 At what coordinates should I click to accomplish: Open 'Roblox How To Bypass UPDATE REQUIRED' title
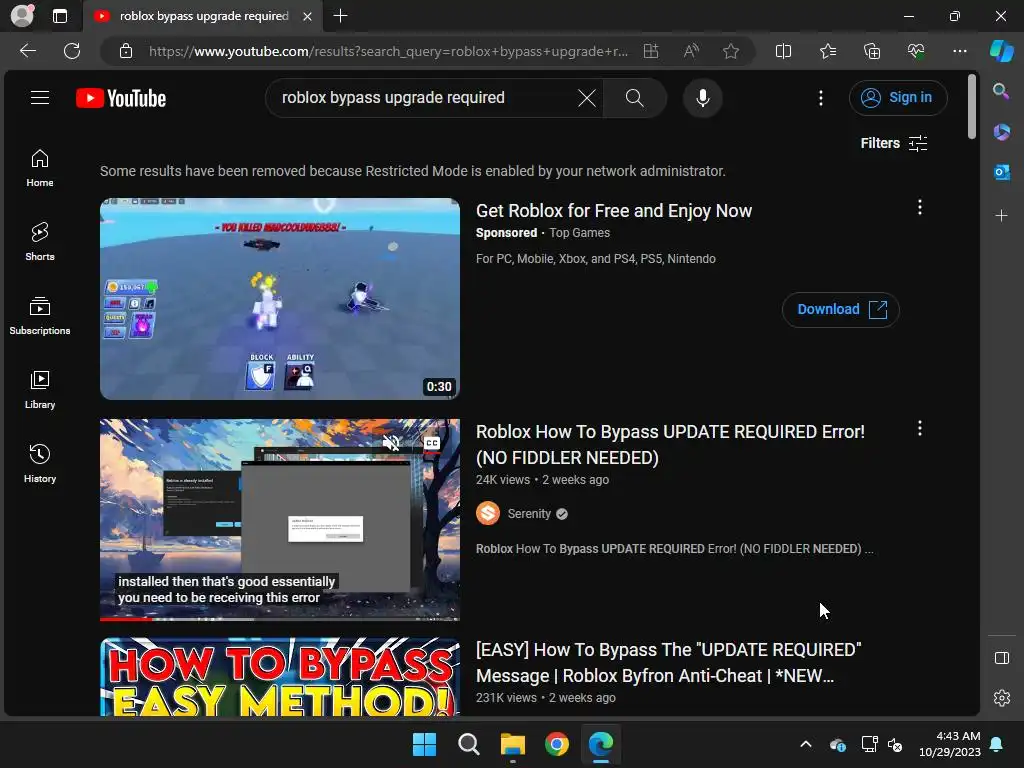[670, 445]
